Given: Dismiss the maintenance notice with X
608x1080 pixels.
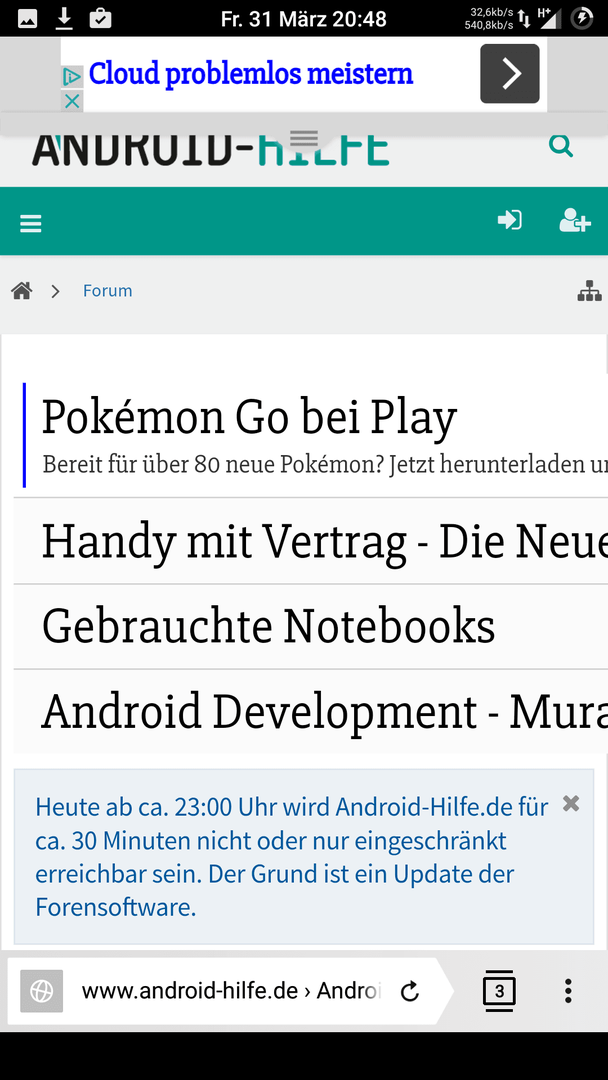Looking at the screenshot, I should pos(571,803).
